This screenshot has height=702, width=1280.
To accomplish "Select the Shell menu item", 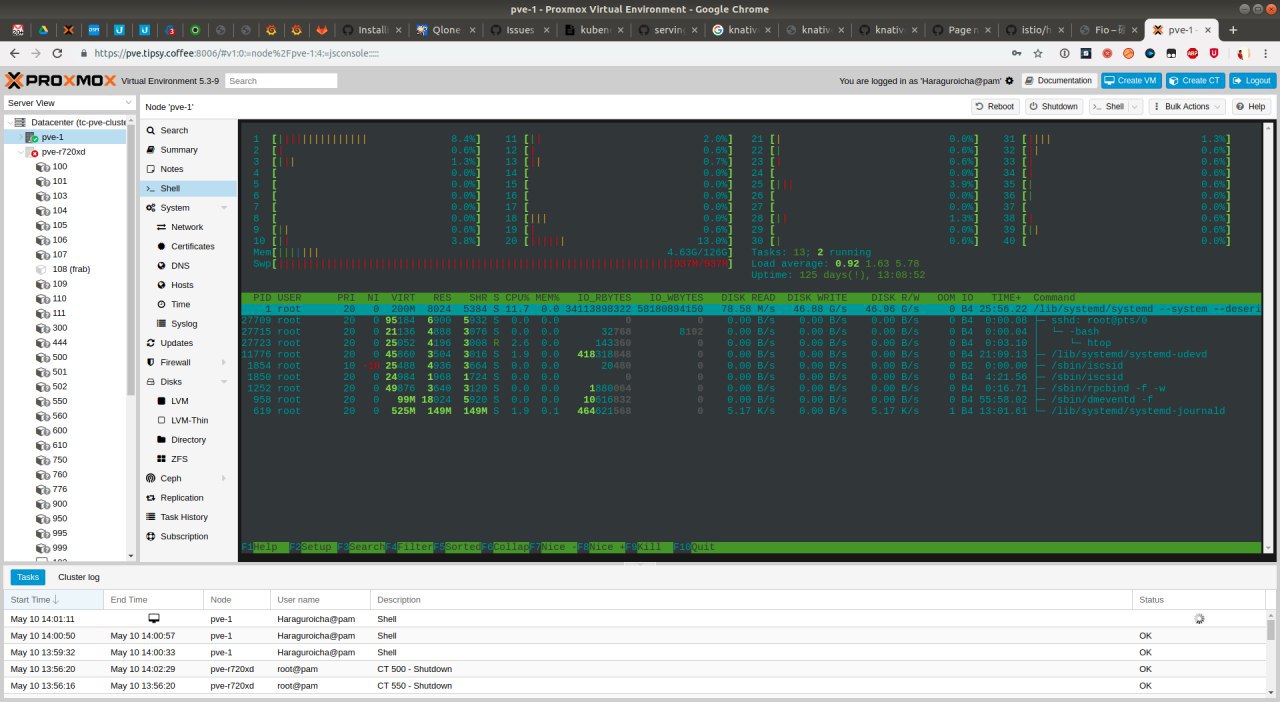I will [x=187, y=188].
